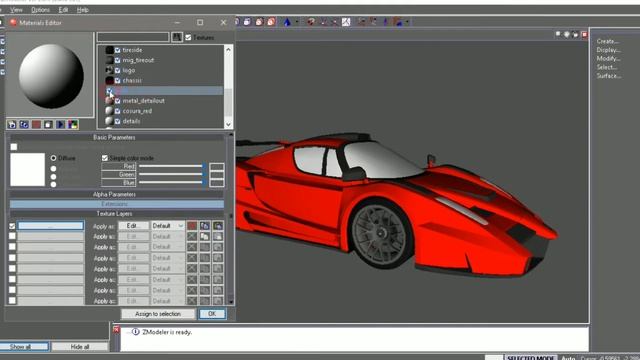The width and height of the screenshot is (640, 360).
Task: Click the load texture icon on the first layer row
Action: click(x=218, y=226)
